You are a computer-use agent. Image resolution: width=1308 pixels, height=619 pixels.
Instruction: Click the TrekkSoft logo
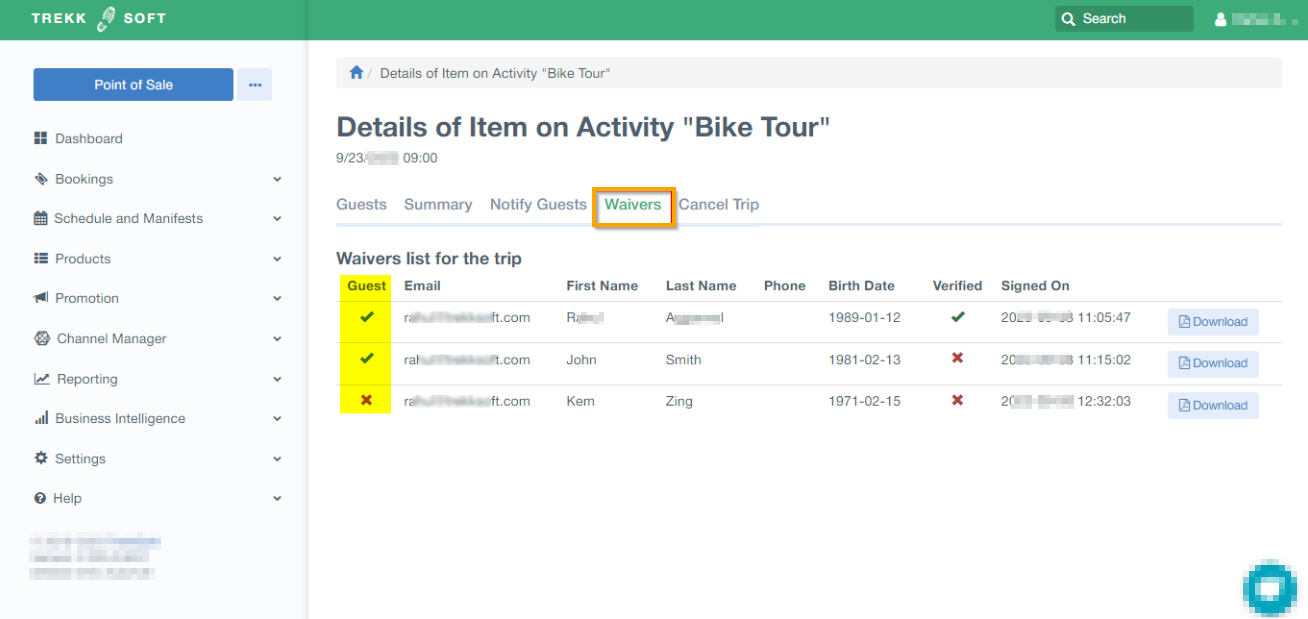point(98,19)
